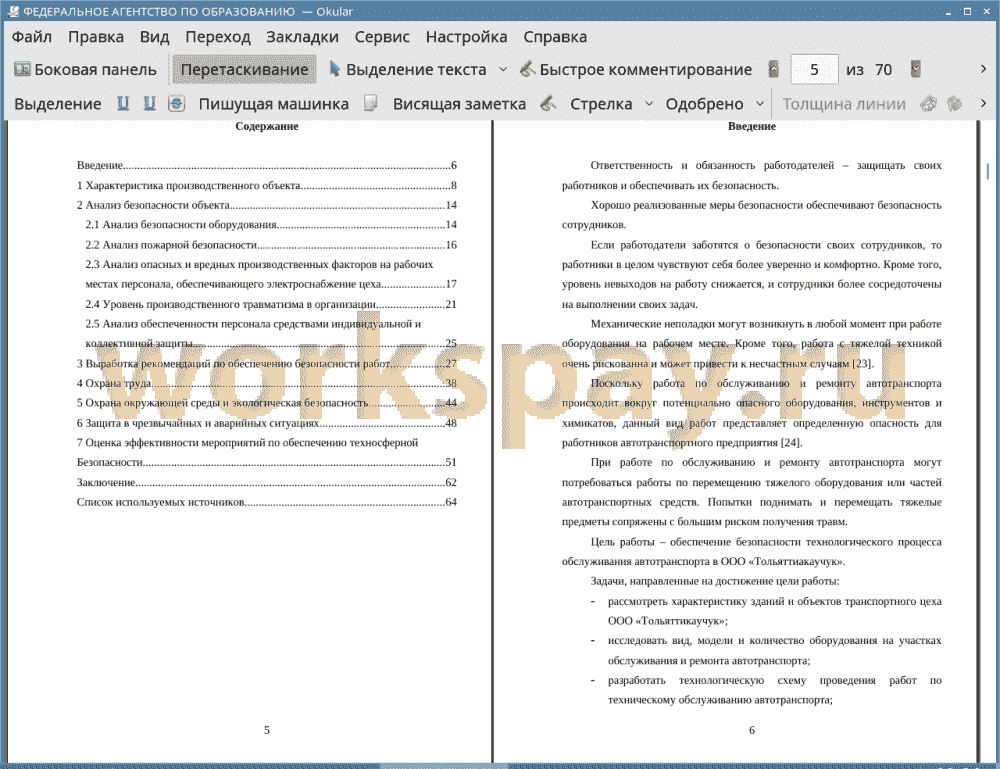Toggle Быстрое комментирование quick annotation toolbar
Viewport: 1000px width, 769px height.
click(636, 70)
